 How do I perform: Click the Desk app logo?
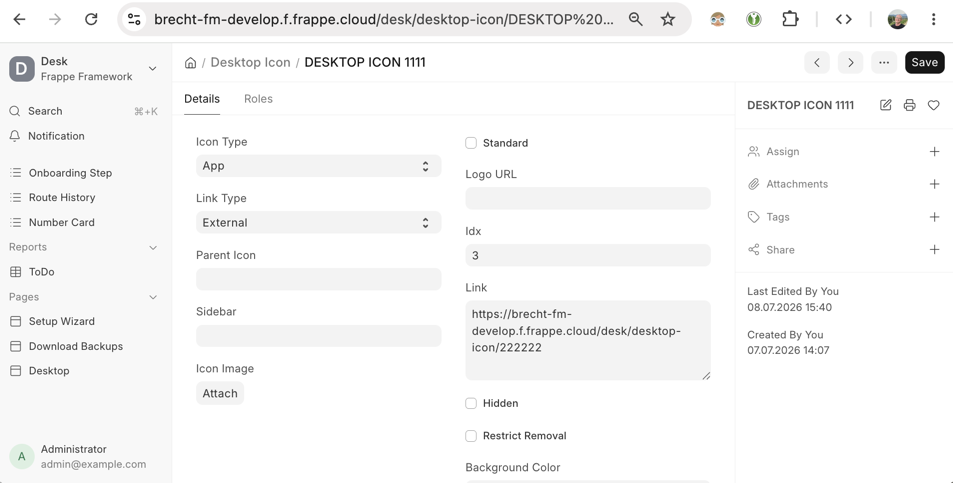(21, 69)
